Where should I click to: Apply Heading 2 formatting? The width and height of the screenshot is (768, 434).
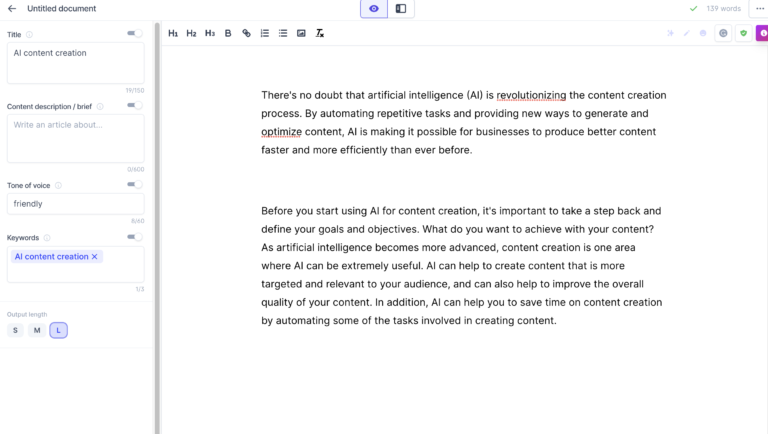click(x=191, y=33)
